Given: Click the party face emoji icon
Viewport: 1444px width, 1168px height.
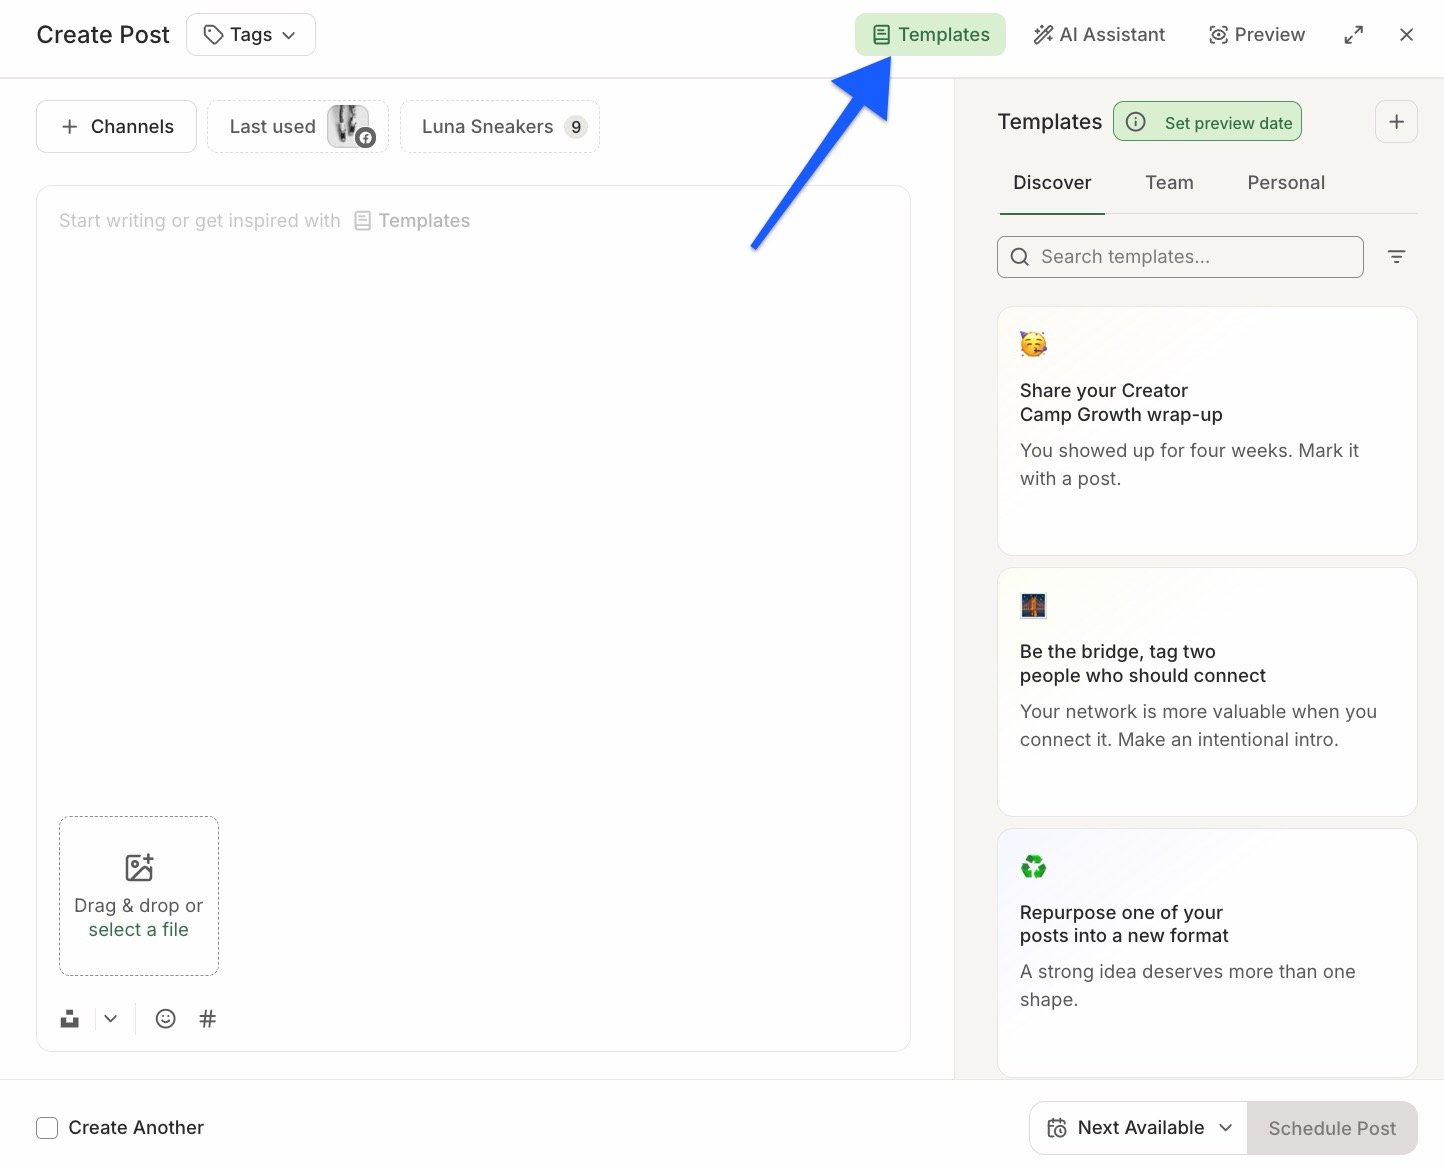Looking at the screenshot, I should coord(1033,344).
